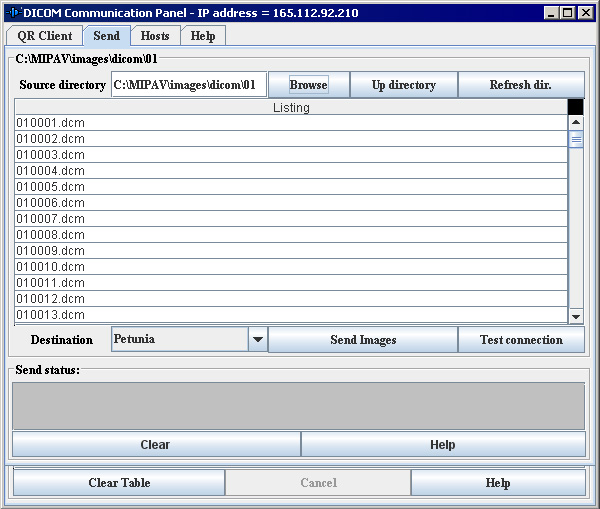Click the Clear Table button
The height and width of the screenshot is (509, 600).
[x=119, y=483]
